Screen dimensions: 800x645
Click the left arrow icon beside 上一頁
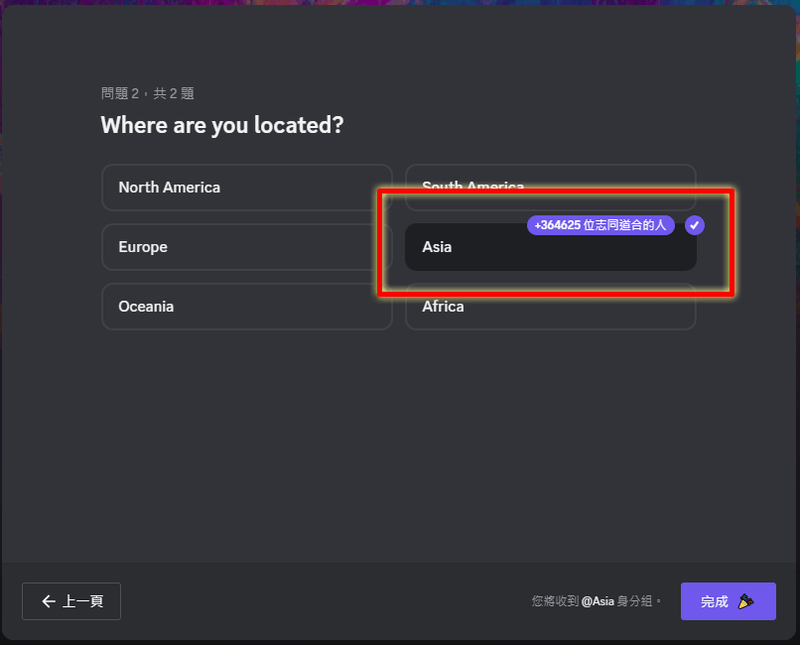(48, 602)
